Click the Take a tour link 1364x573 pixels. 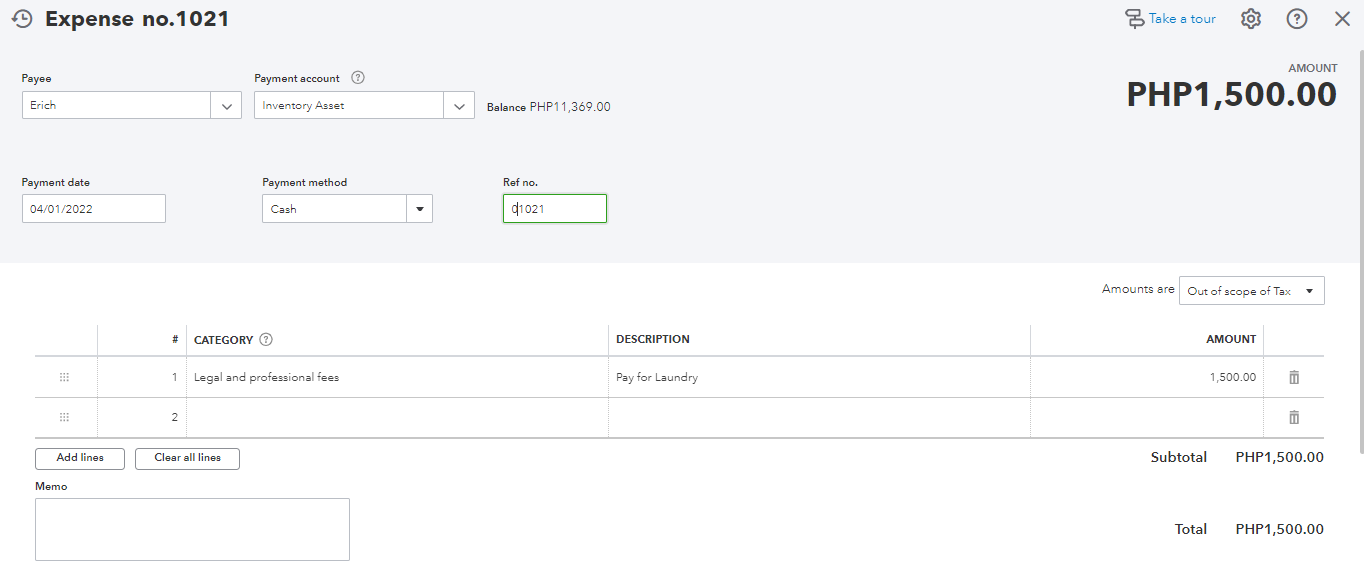pyautogui.click(x=1171, y=19)
